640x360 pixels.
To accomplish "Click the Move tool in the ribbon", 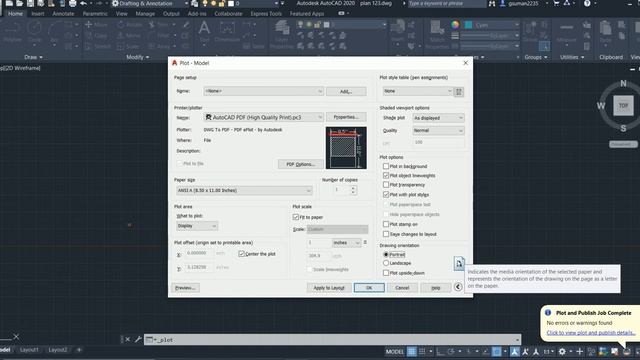I will pos(96,24).
